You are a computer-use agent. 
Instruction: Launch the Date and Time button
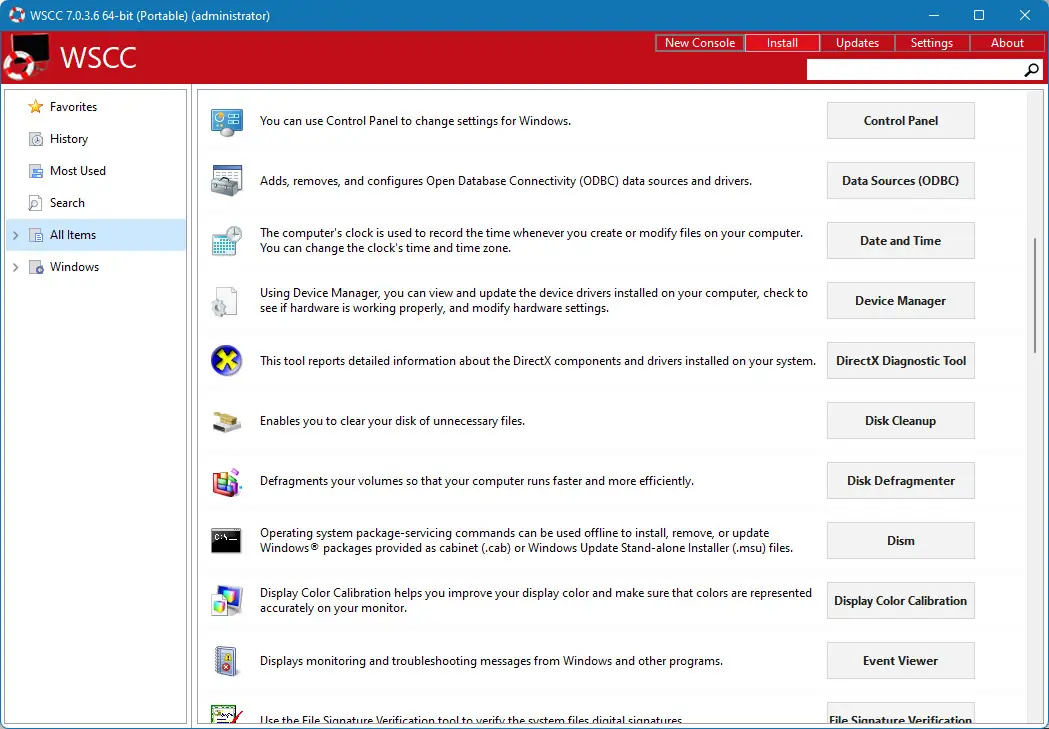click(900, 241)
